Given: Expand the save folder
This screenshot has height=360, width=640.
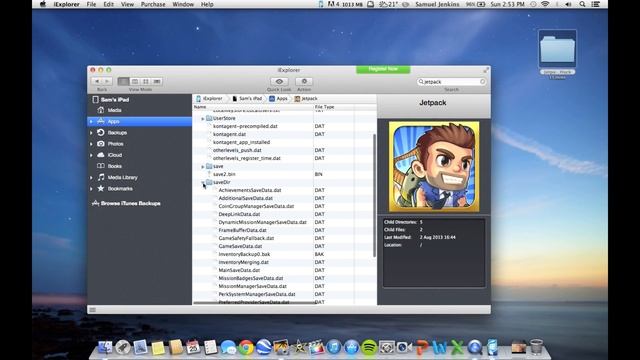Looking at the screenshot, I should click(x=203, y=167).
